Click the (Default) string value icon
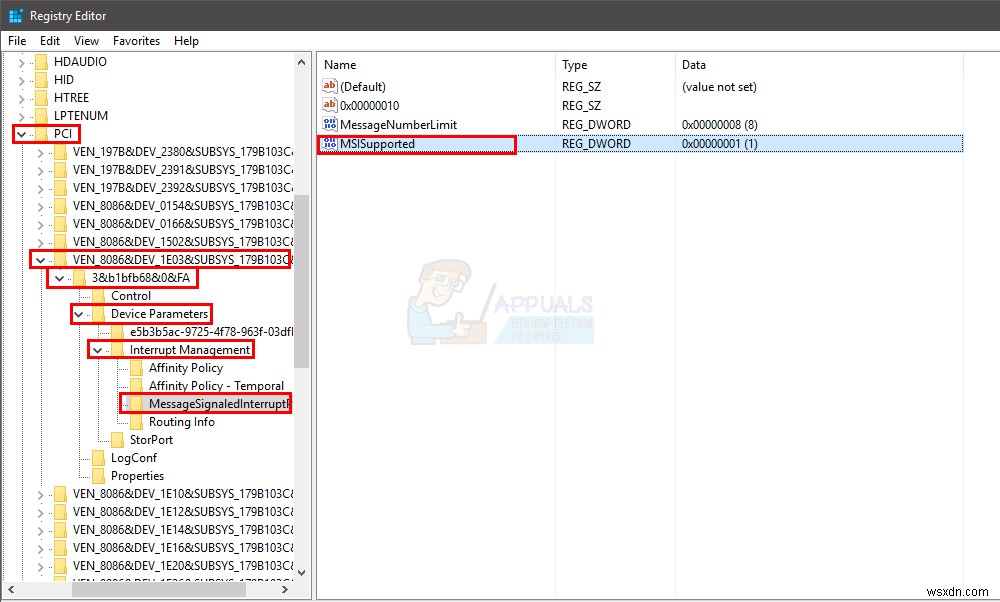This screenshot has width=1000, height=602. pyautogui.click(x=330, y=86)
